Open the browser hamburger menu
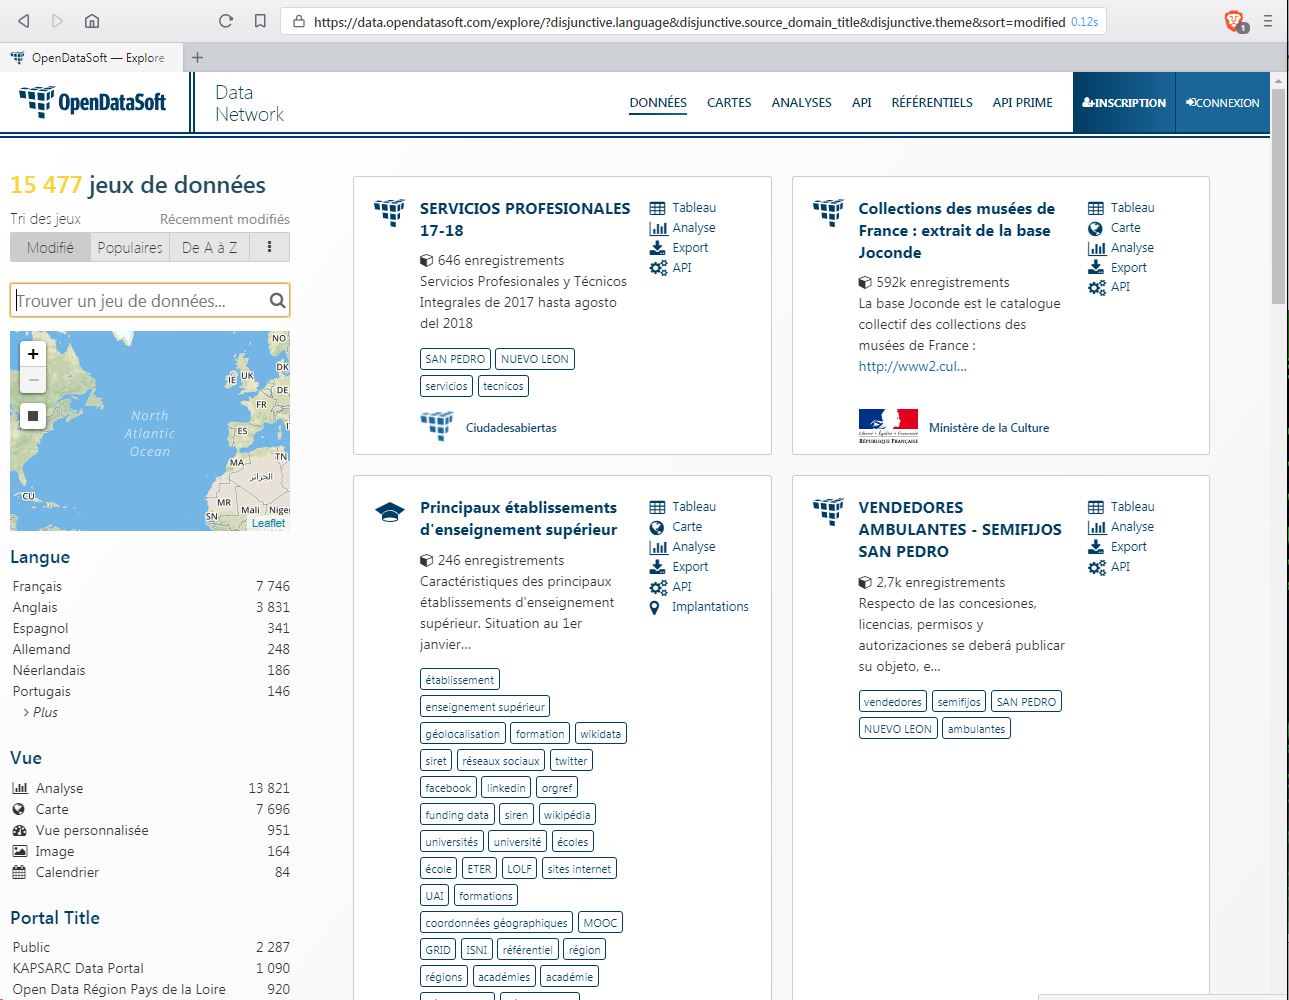The height and width of the screenshot is (1000, 1289). coord(1268,21)
